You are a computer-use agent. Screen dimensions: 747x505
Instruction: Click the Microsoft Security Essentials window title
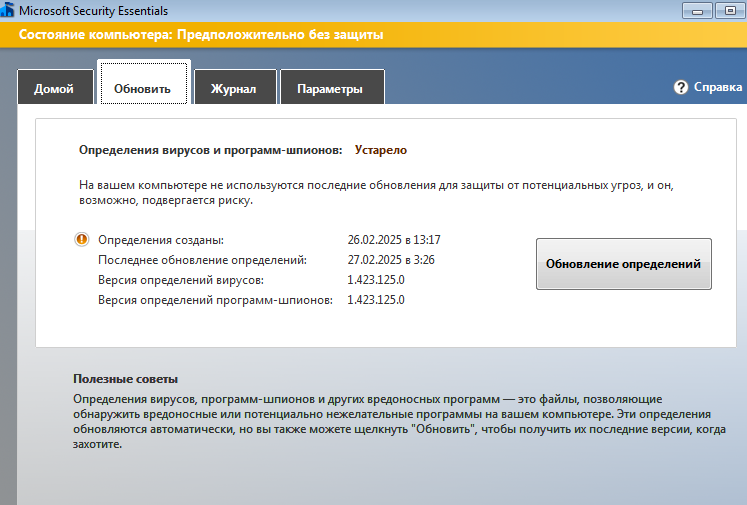tap(93, 11)
